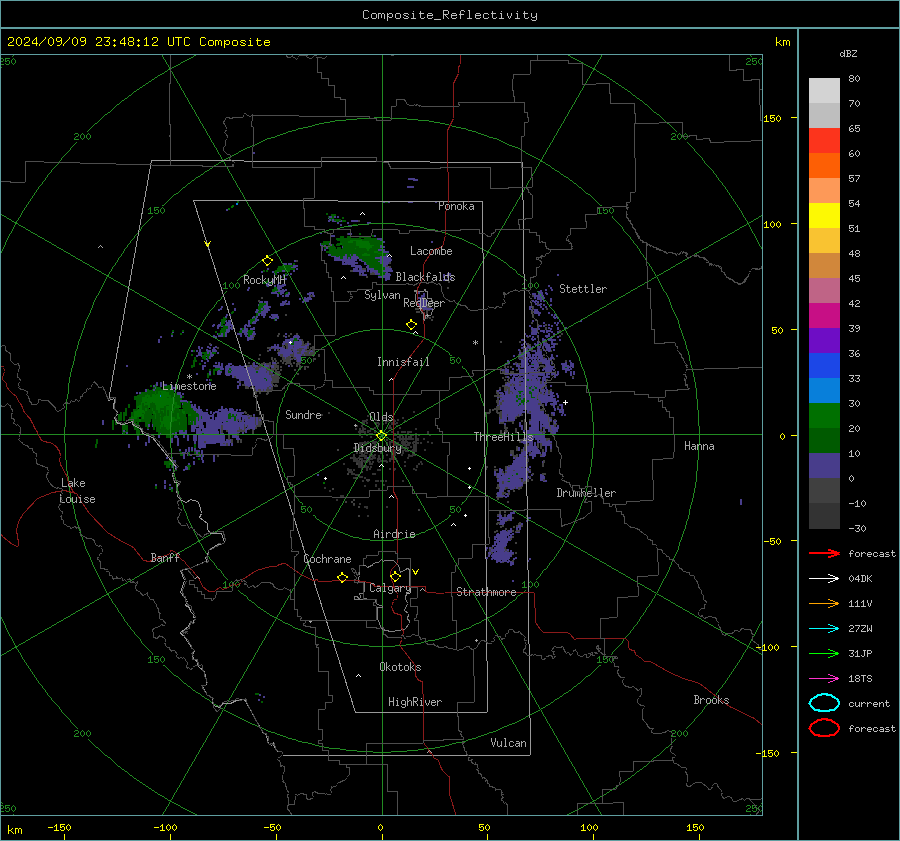Pick the bright yellow 54 dBZ swatch
The width and height of the screenshot is (900, 841).
coord(824,215)
